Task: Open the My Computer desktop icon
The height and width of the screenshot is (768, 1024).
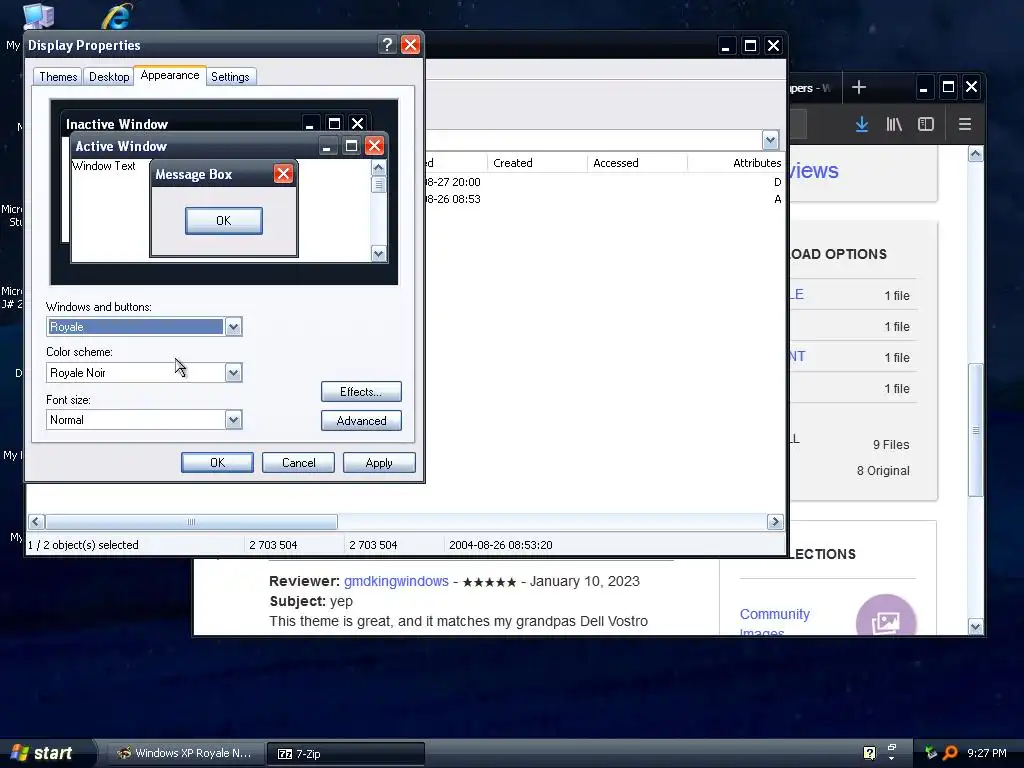Action: 38,16
